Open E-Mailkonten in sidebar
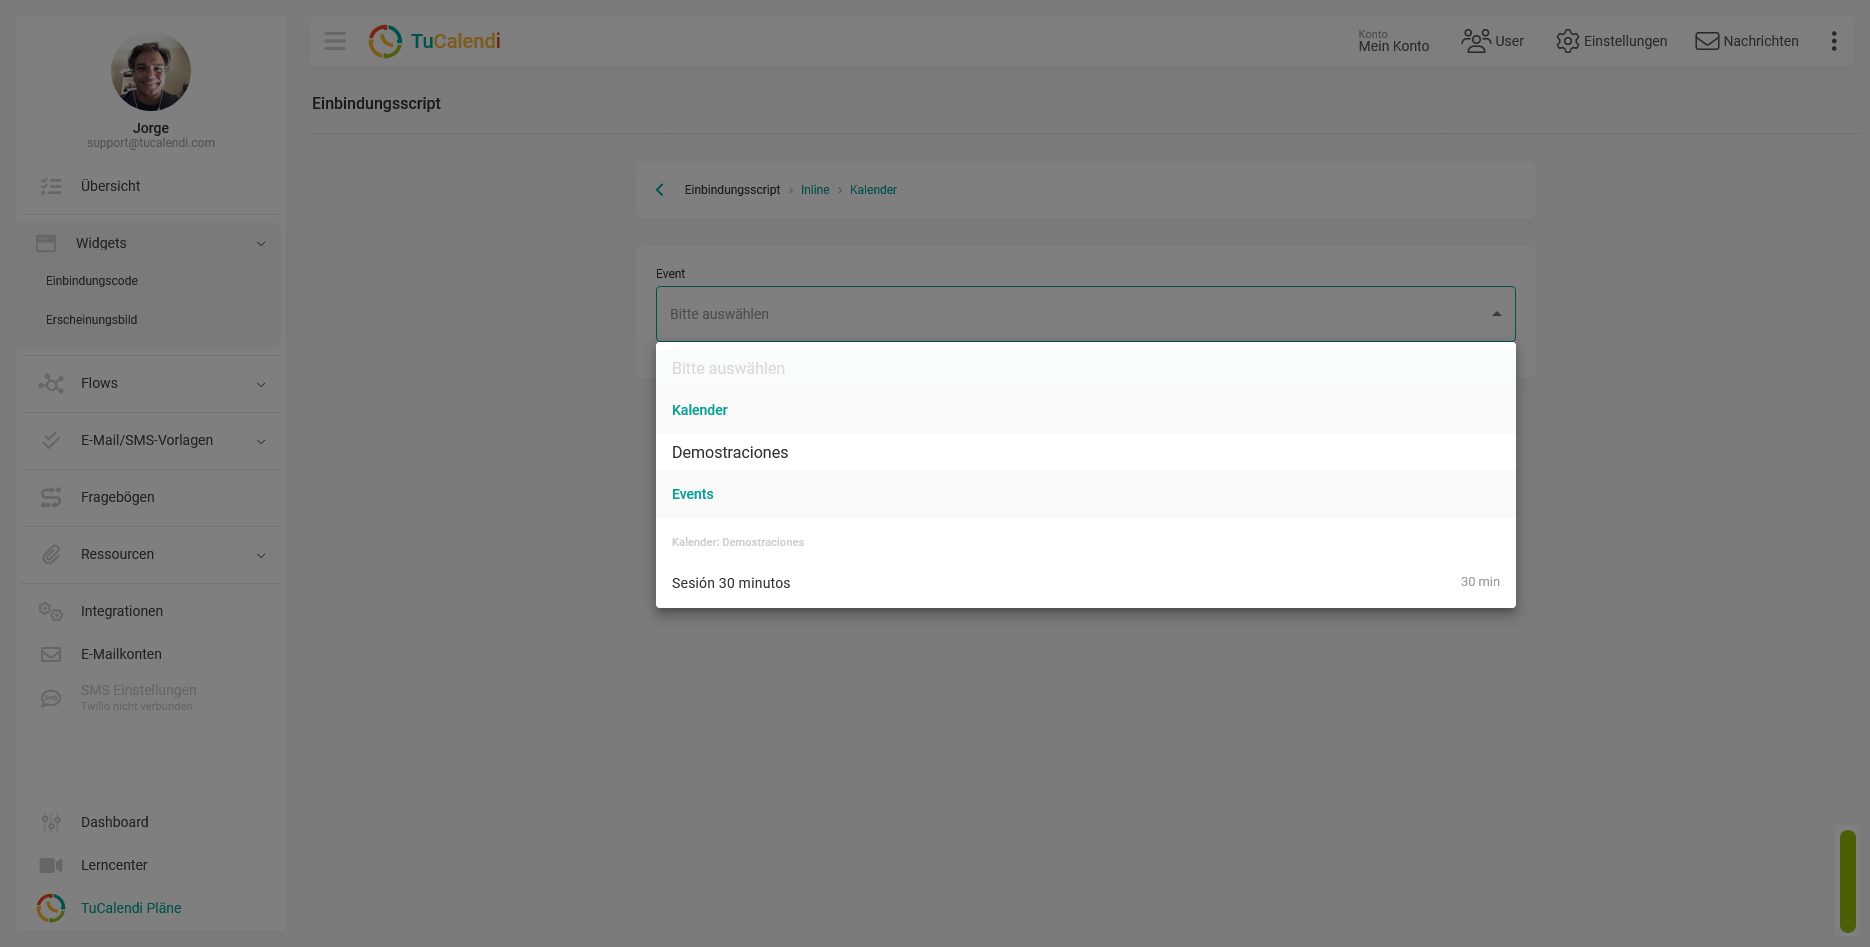Image resolution: width=1870 pixels, height=947 pixels. [121, 654]
